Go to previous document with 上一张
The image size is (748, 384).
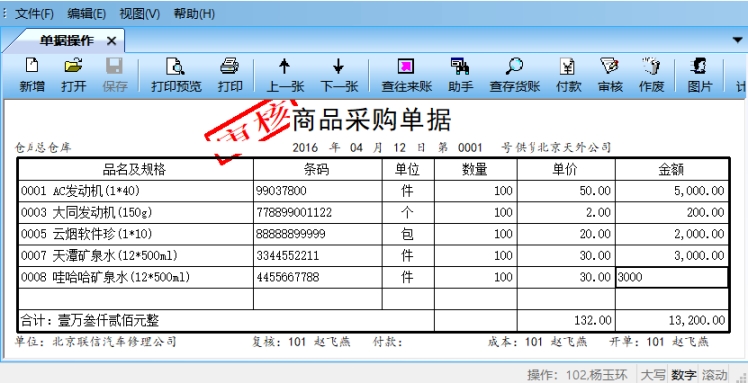click(x=285, y=75)
